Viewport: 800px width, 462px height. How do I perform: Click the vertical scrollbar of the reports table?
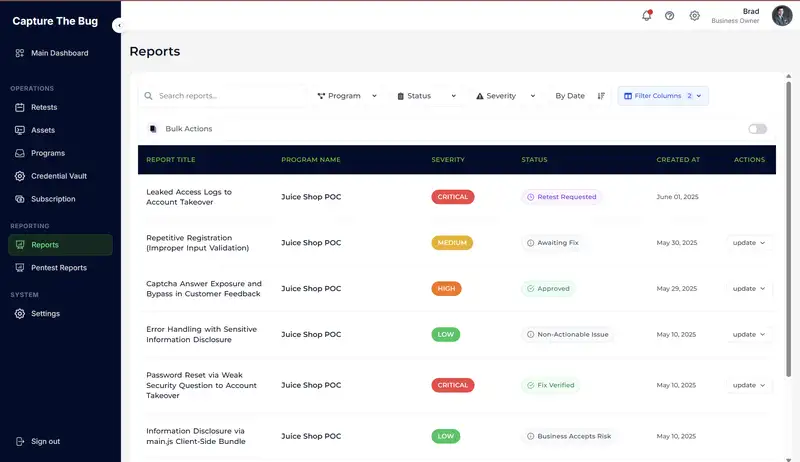788,229
